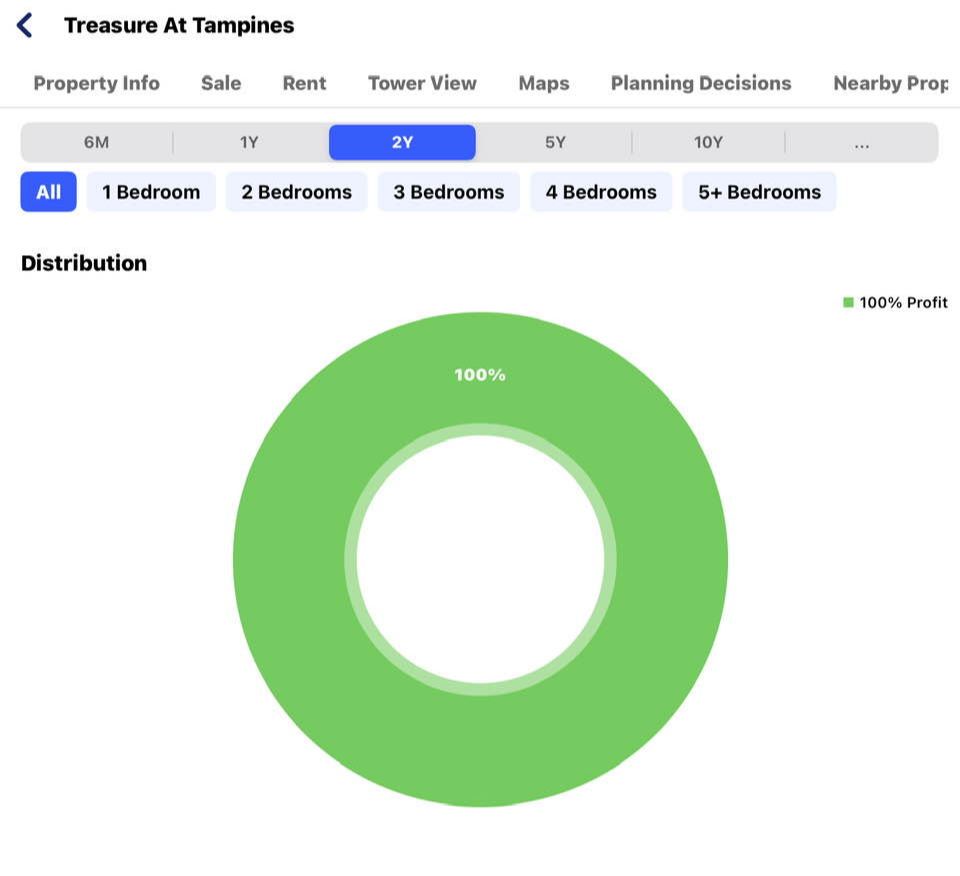Image resolution: width=960 pixels, height=876 pixels.
Task: Open the Planning Decisions tab
Action: click(701, 83)
